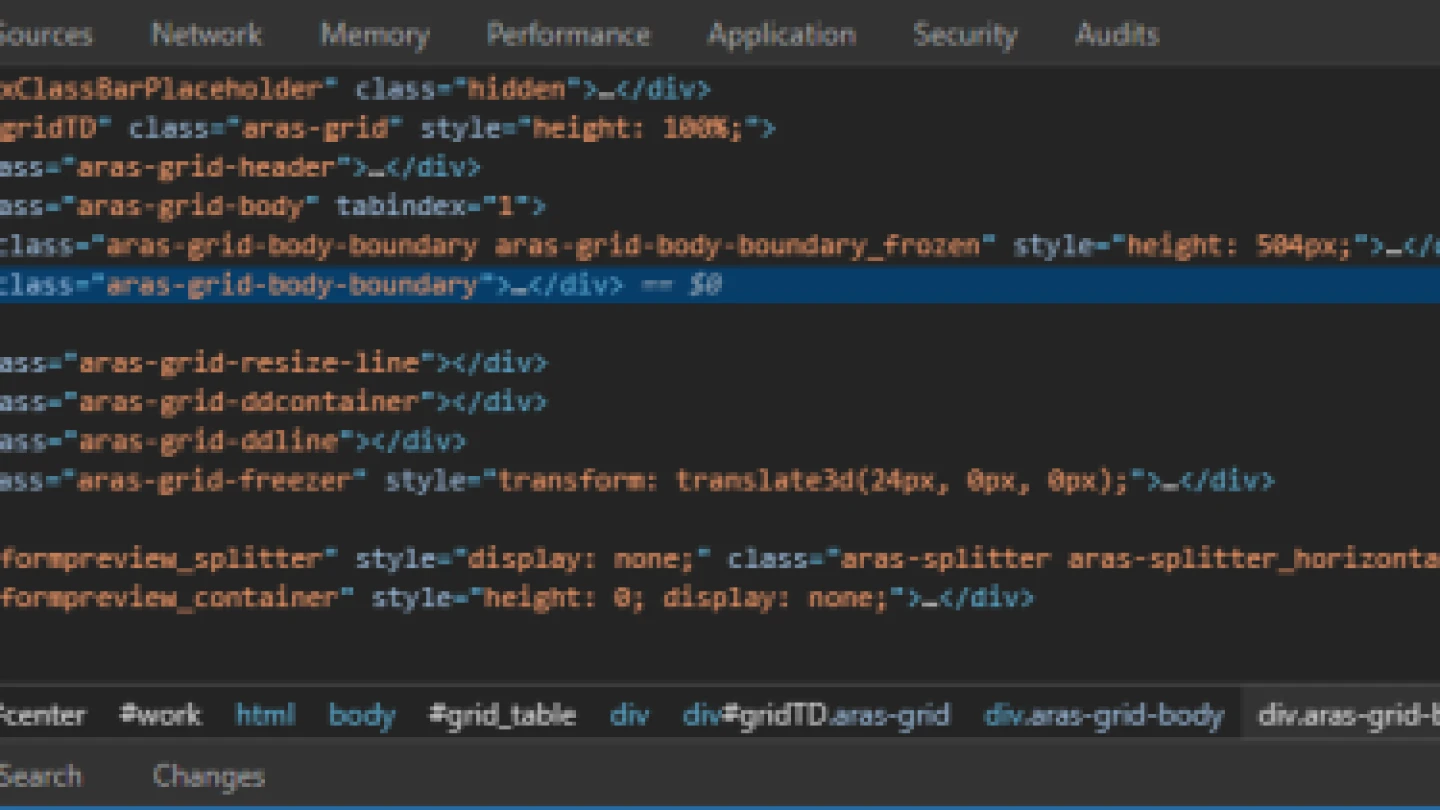
Task: Select the formpreview_splitter element line
Action: pyautogui.click(x=720, y=558)
